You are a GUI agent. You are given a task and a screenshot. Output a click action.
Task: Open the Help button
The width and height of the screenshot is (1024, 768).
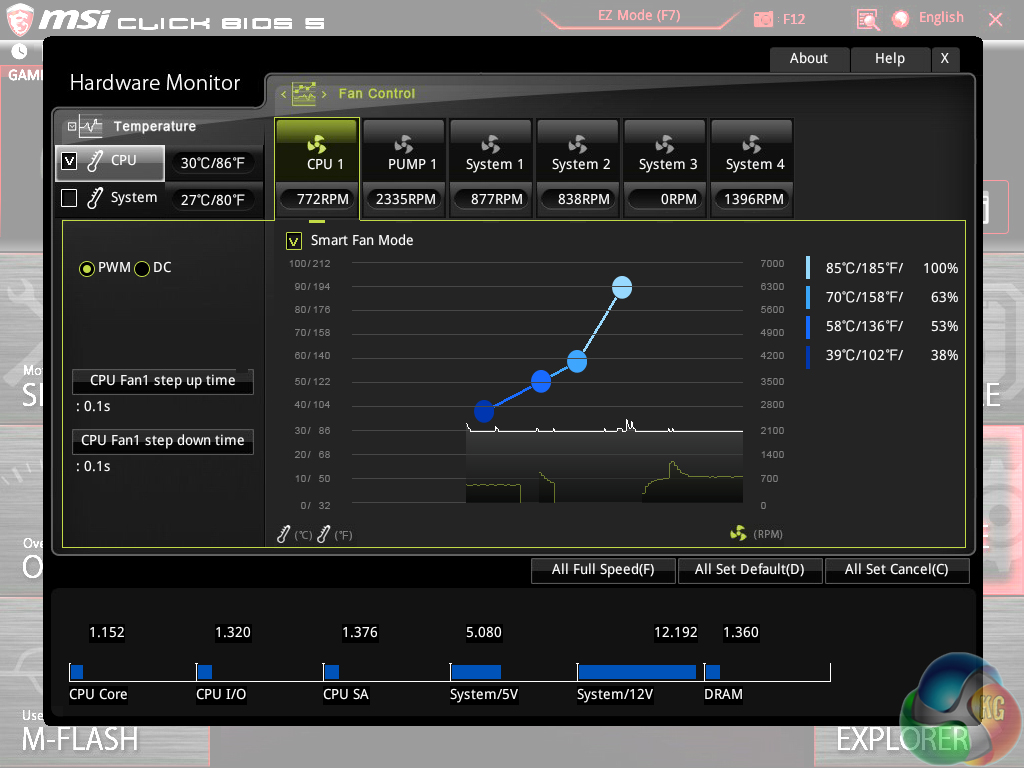tap(890, 59)
